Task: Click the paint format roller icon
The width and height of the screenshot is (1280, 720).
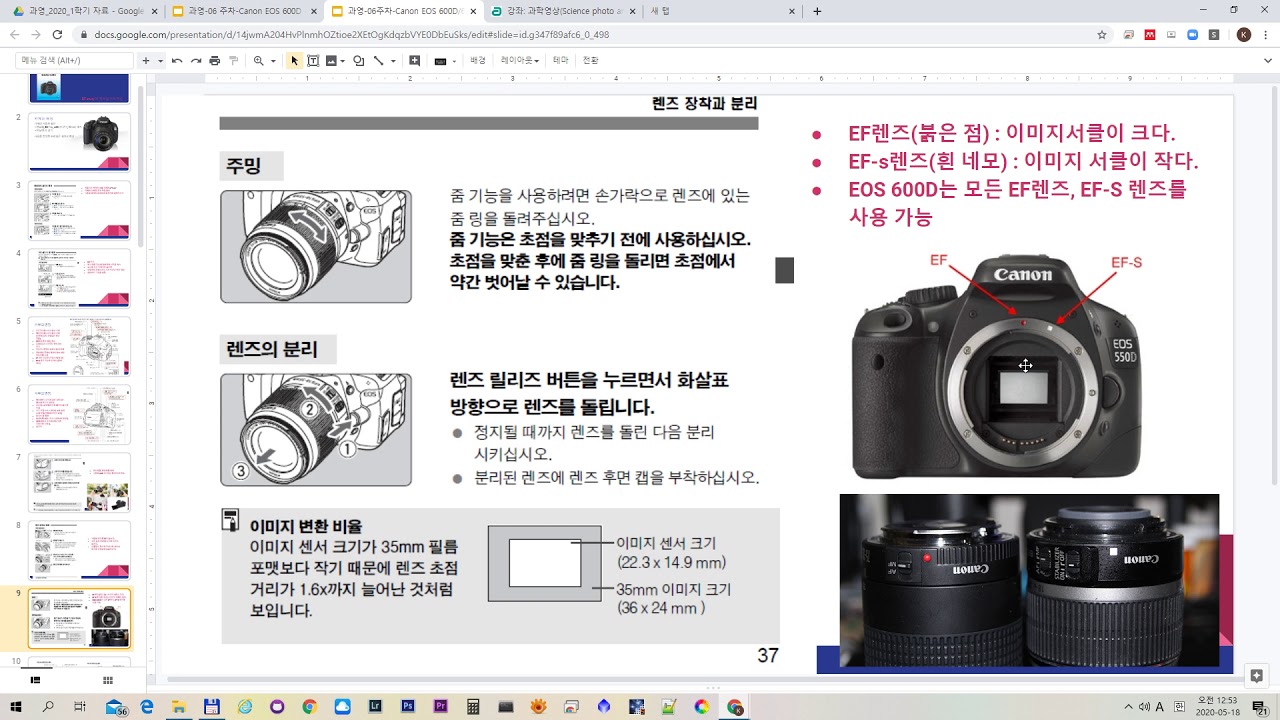Action: [x=234, y=61]
